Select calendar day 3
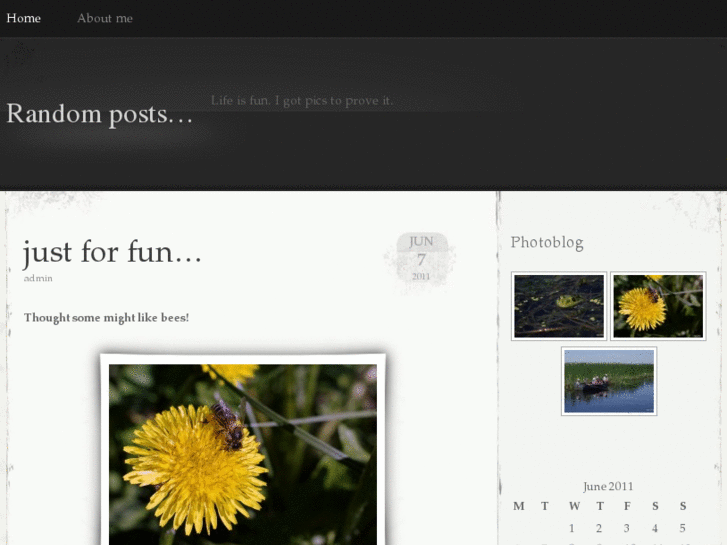Screen dimensions: 727x545 point(626,528)
